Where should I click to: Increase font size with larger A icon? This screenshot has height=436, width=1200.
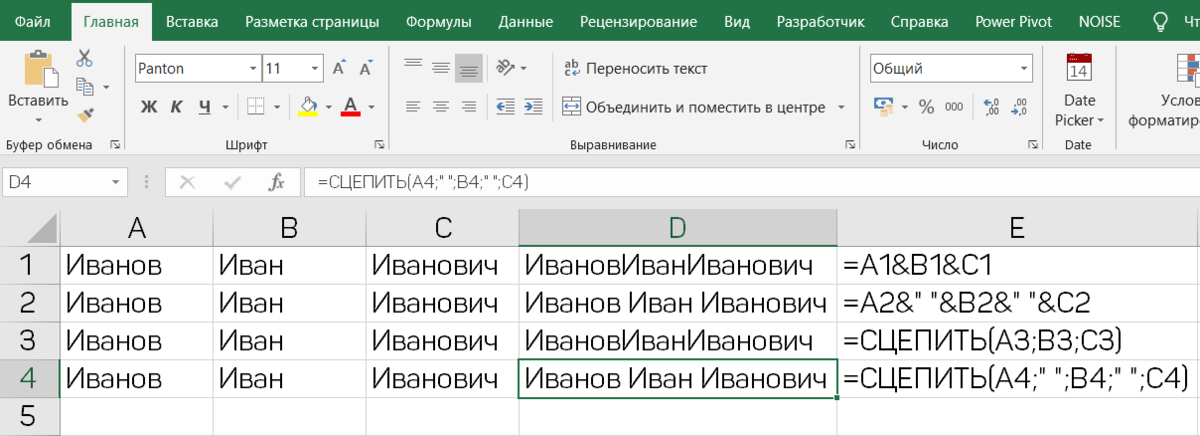[339, 69]
